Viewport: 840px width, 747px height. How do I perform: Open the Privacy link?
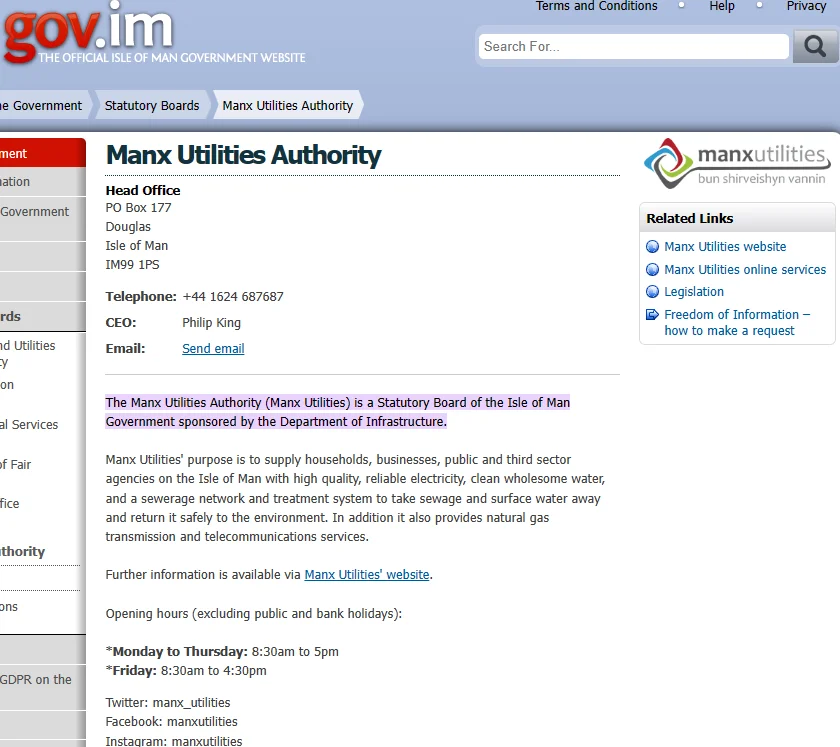click(x=806, y=6)
